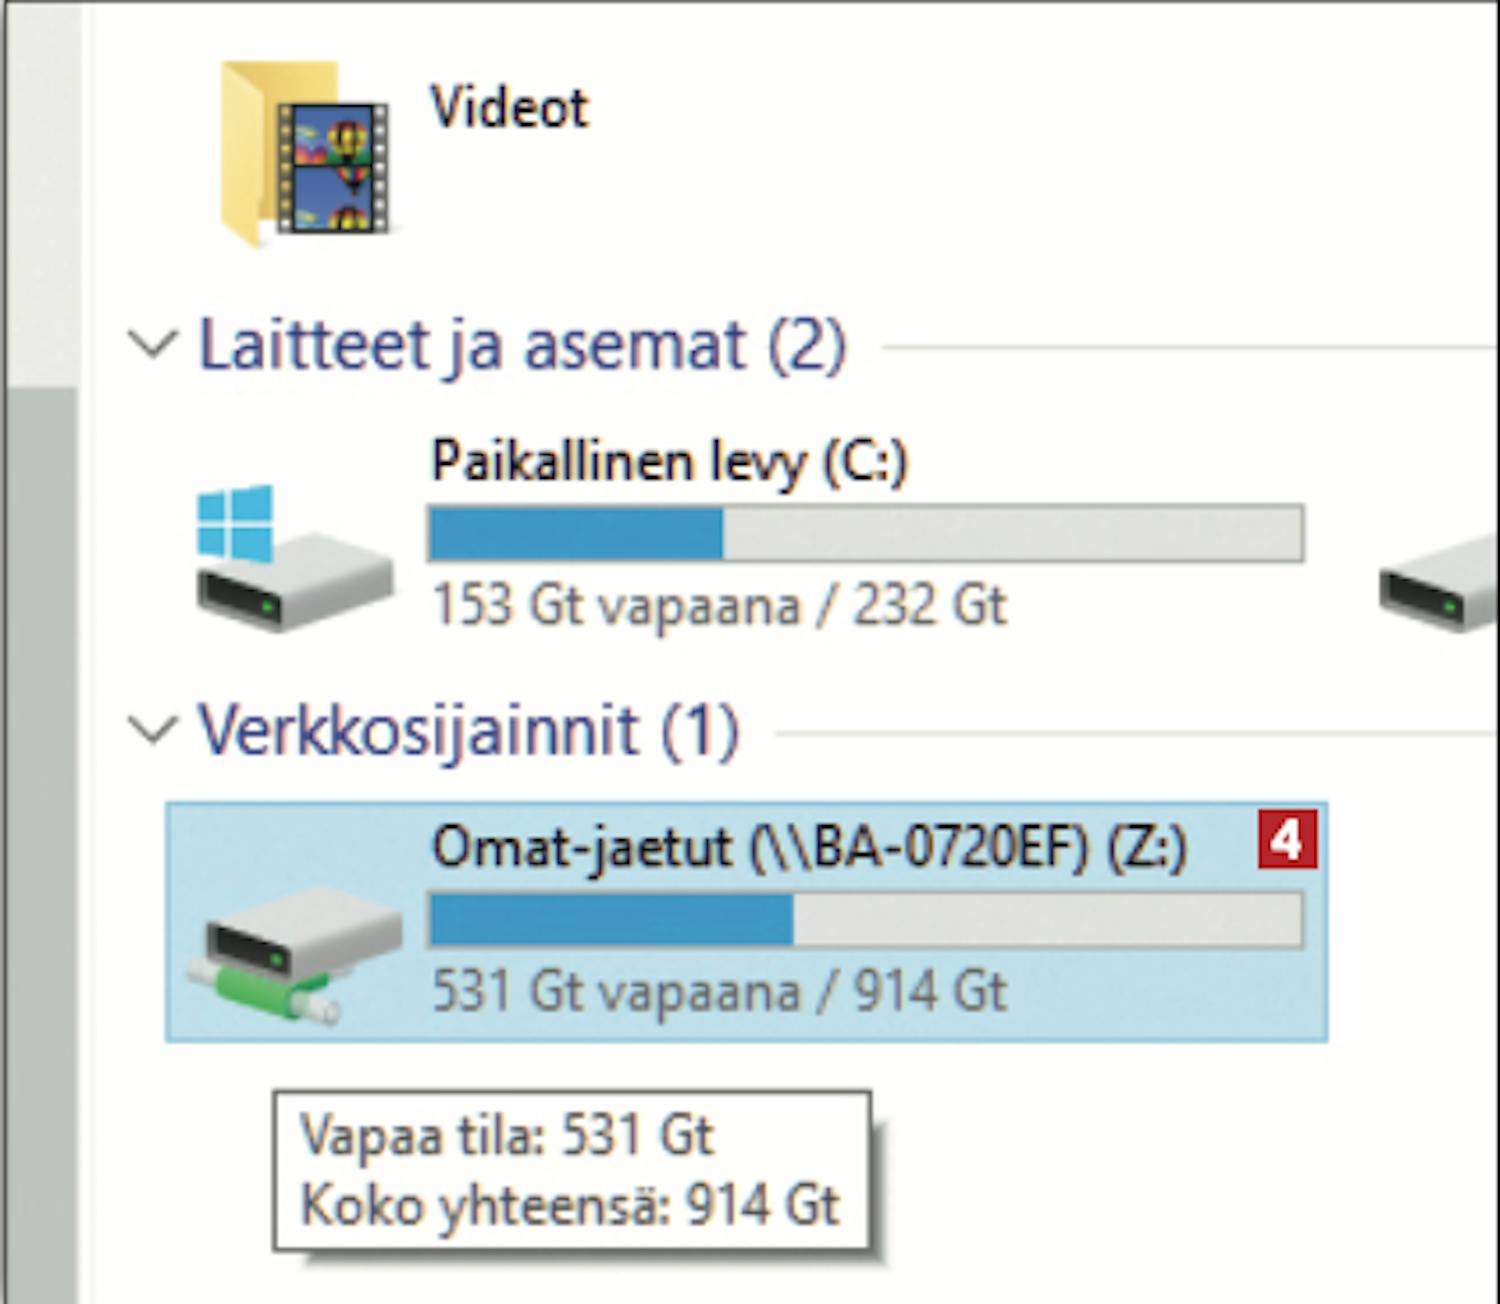
Task: Select the Paikallinen levy (C:) label
Action: click(669, 462)
